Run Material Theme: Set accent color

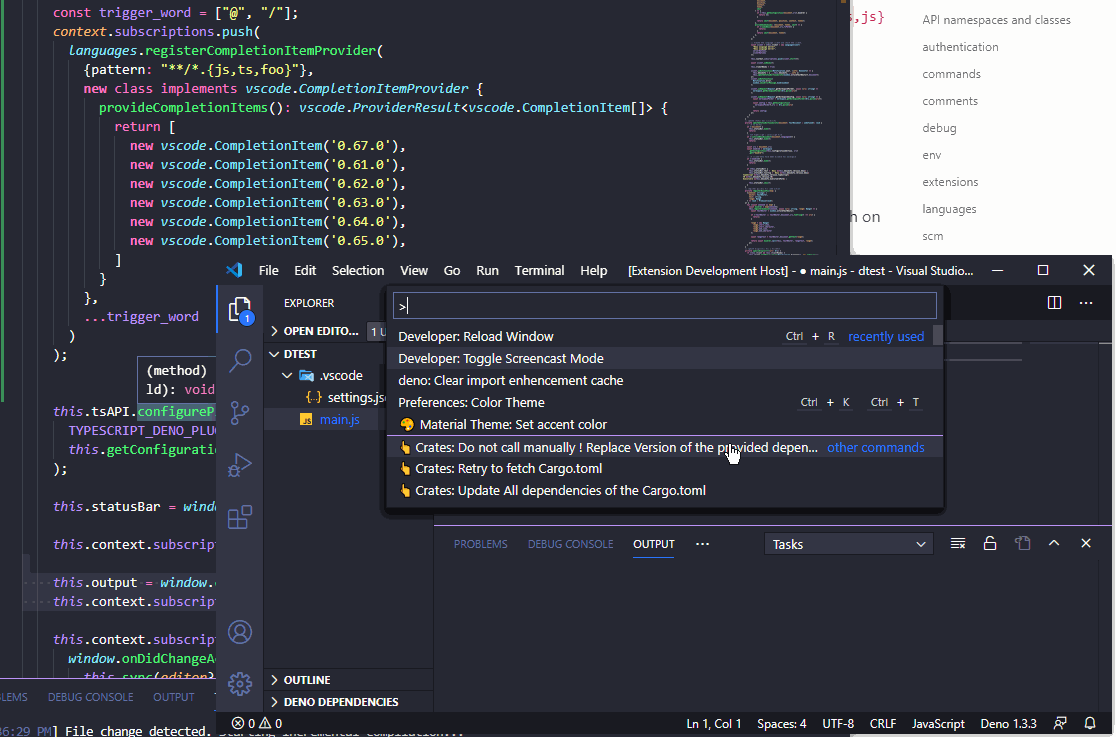[x=665, y=424]
